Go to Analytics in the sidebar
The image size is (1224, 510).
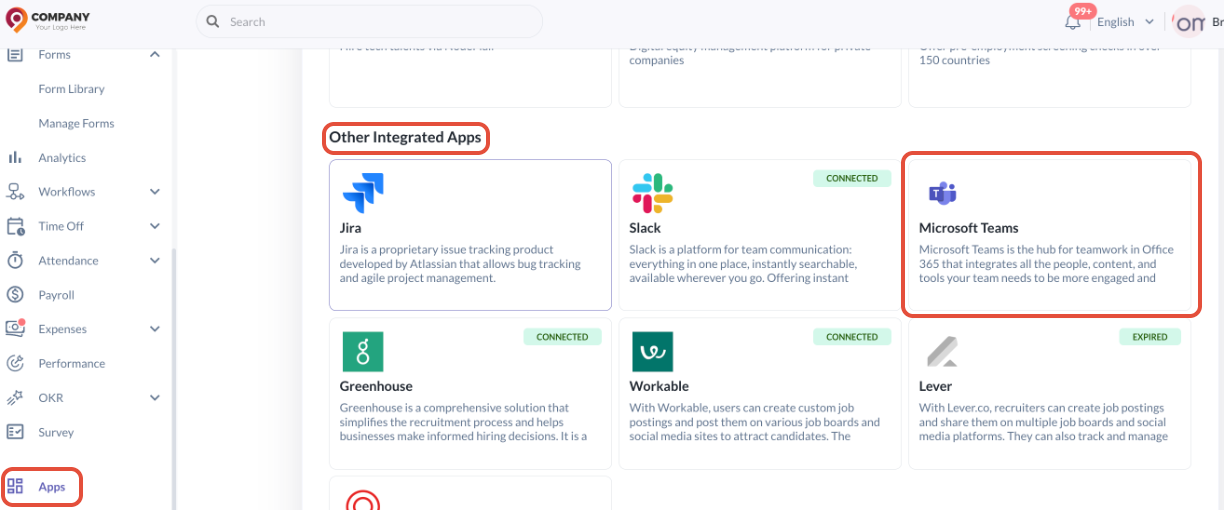click(x=62, y=157)
